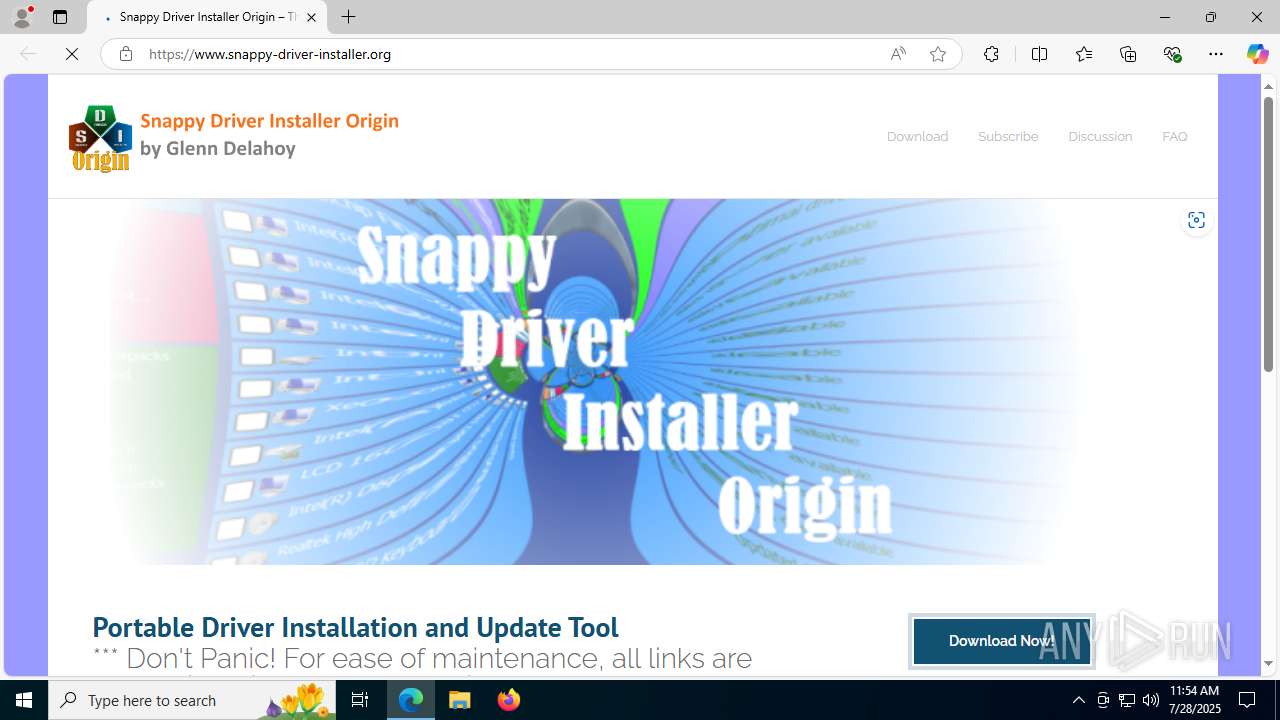Launch Firefox from the taskbar
The width and height of the screenshot is (1280, 720).
click(508, 700)
